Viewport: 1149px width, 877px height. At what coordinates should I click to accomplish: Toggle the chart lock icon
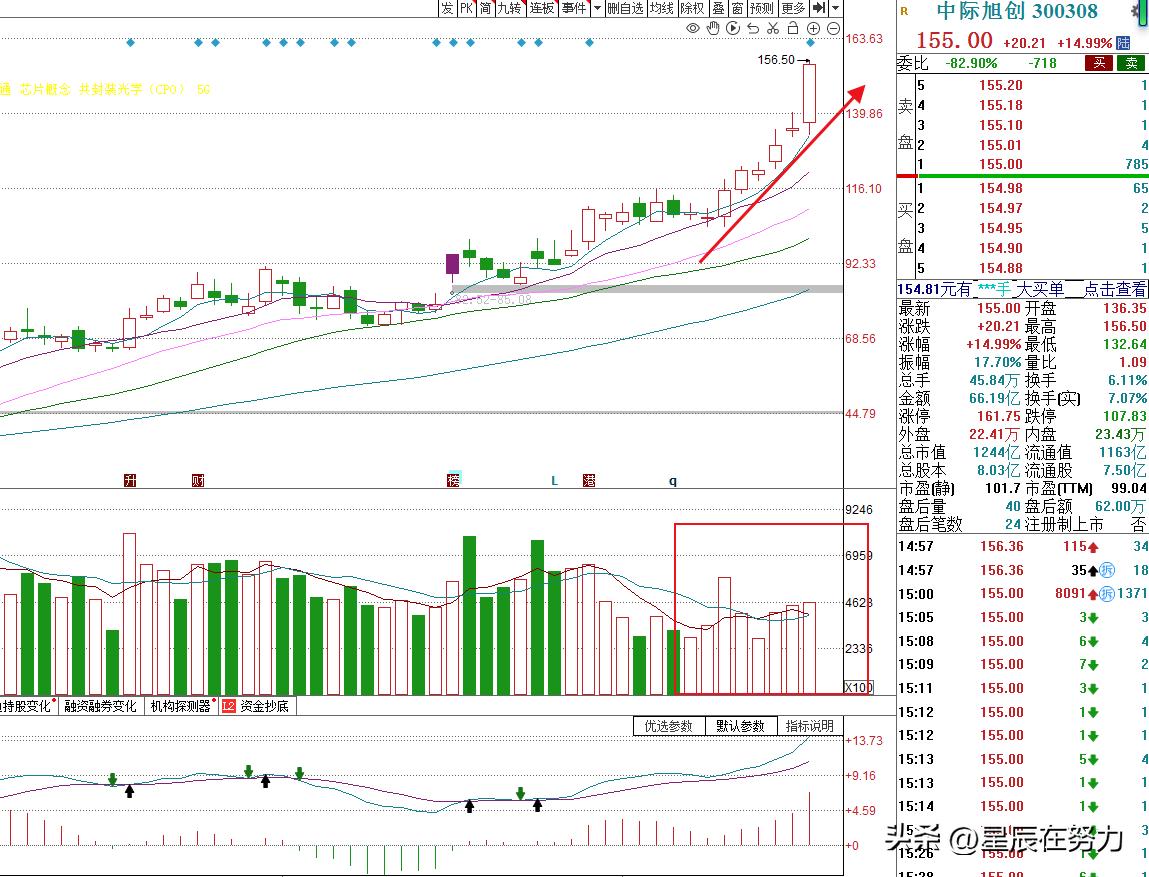point(792,29)
